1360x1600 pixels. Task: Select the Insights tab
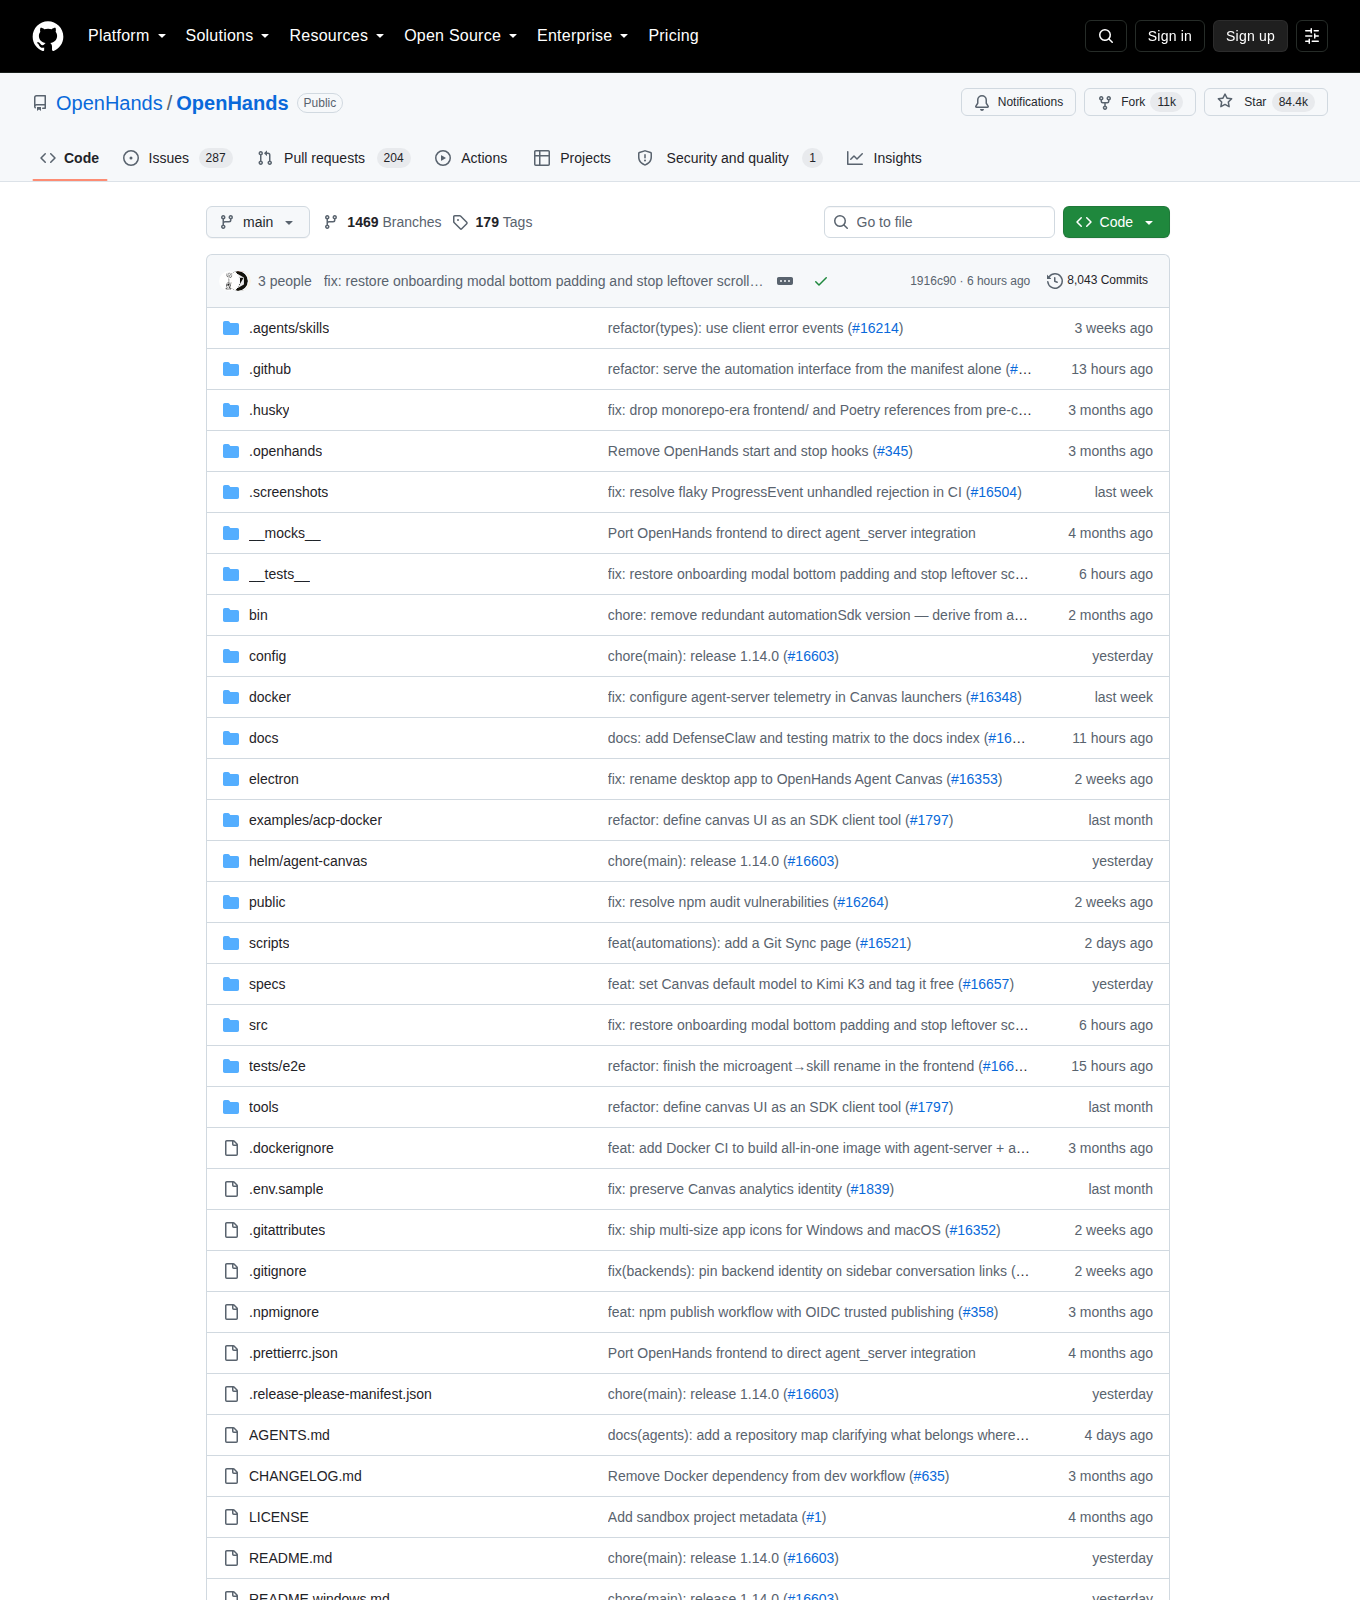click(884, 158)
